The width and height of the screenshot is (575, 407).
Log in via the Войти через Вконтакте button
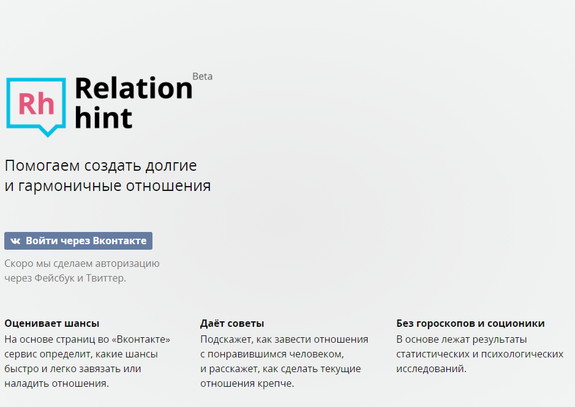(x=78, y=241)
